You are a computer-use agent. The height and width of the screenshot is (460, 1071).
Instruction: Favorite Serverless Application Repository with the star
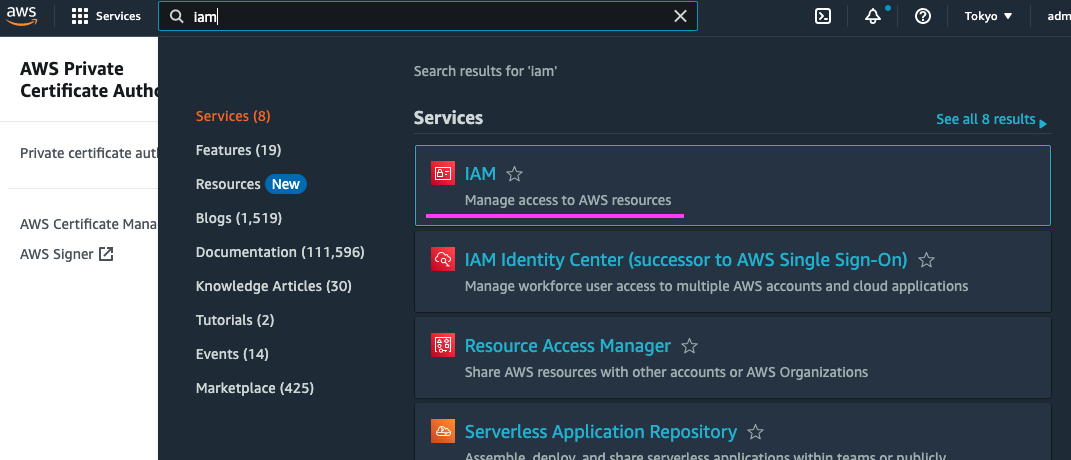(x=755, y=432)
